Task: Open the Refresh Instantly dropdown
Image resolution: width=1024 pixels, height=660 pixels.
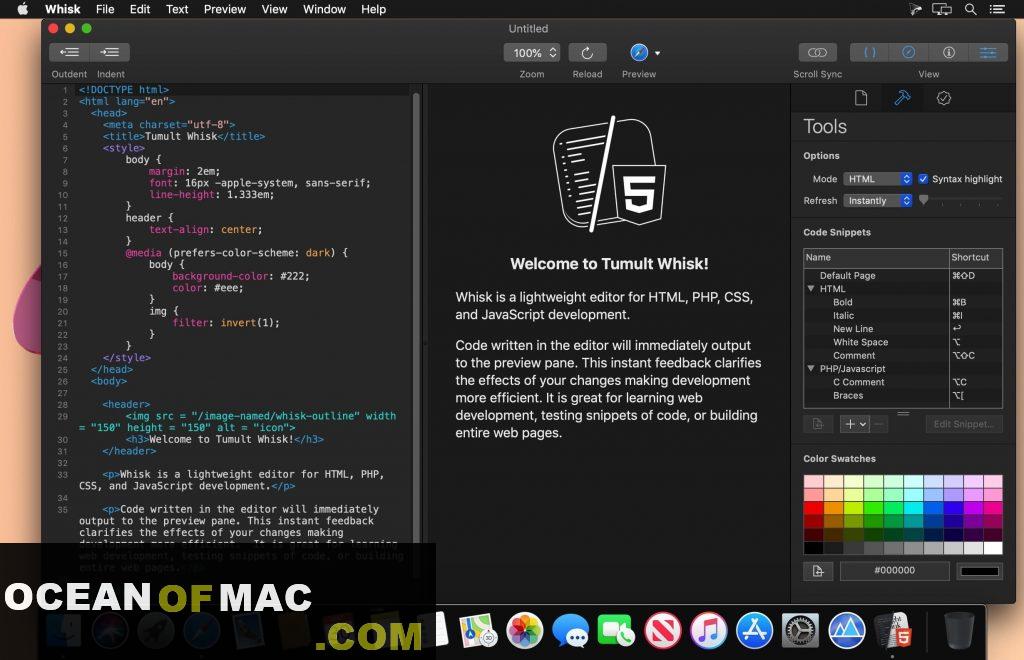Action: 878,200
